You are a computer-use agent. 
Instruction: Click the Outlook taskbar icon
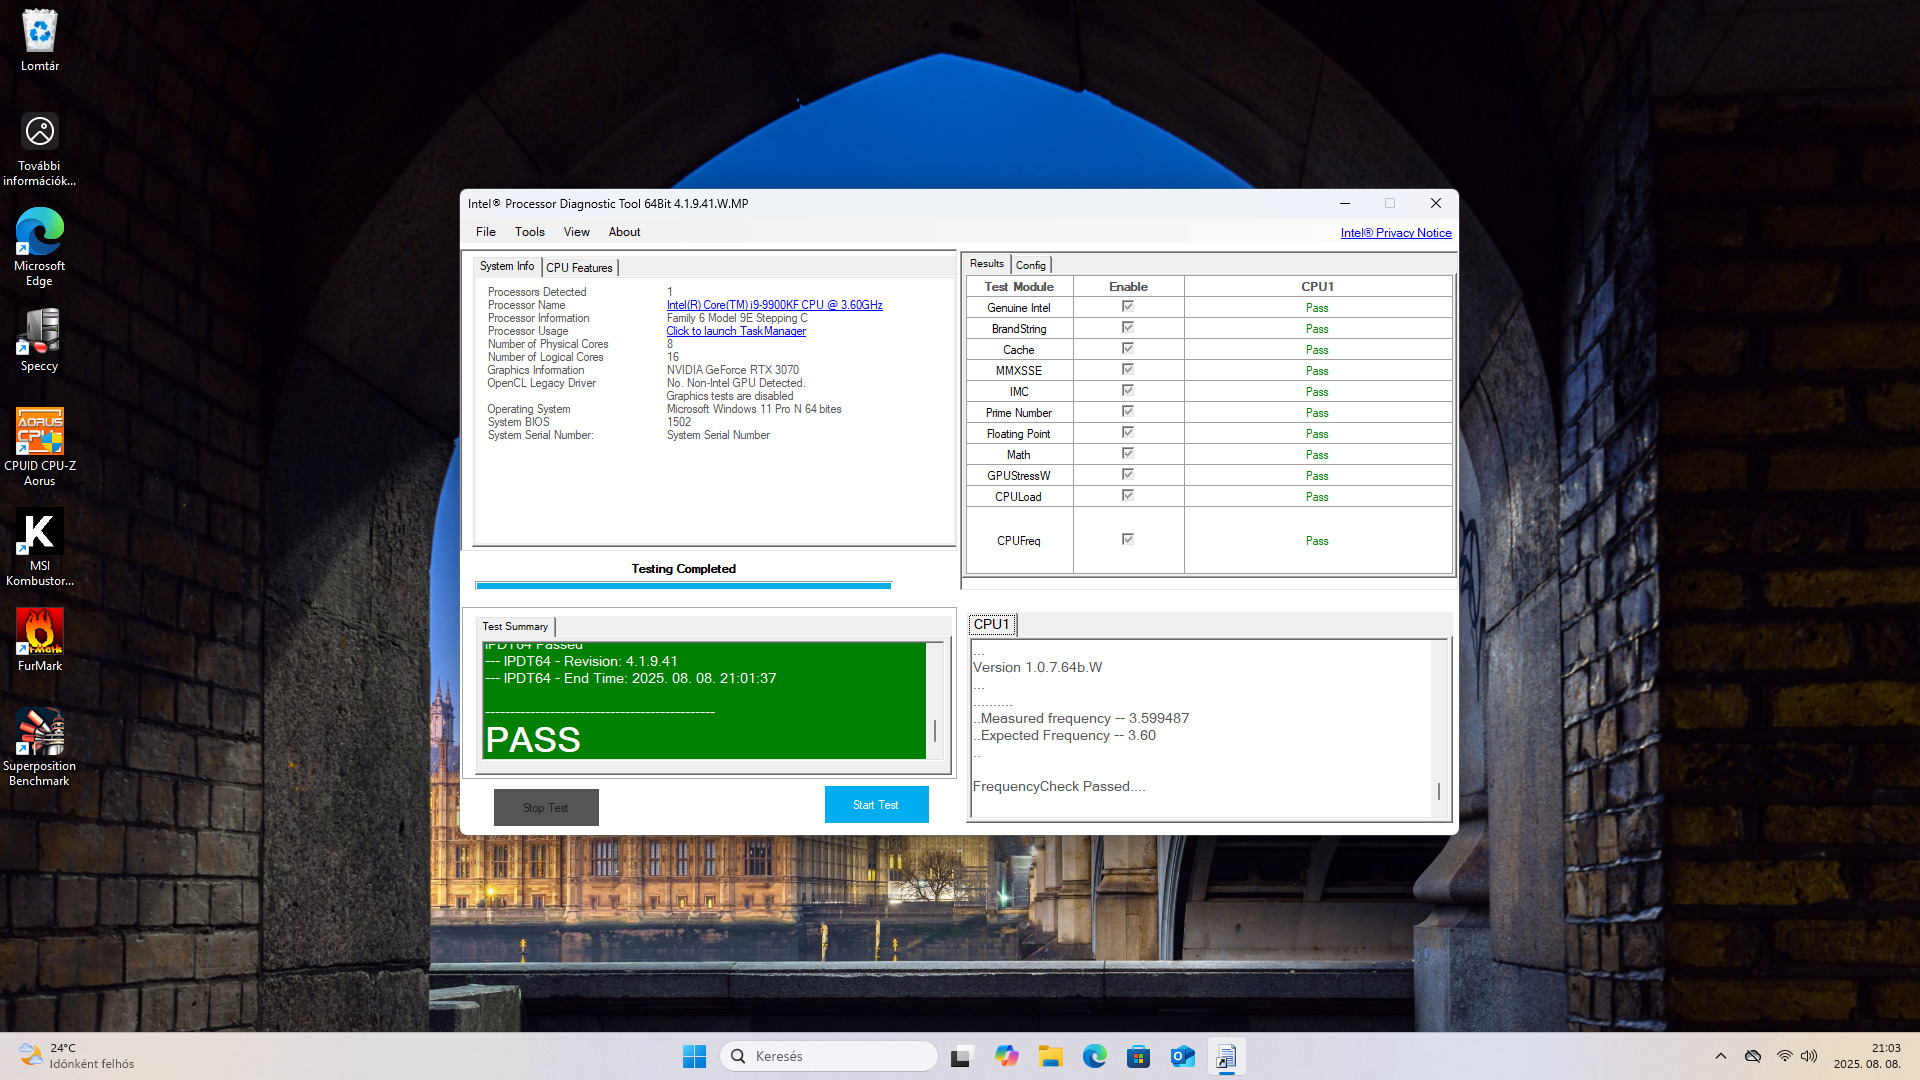pyautogui.click(x=1182, y=1056)
